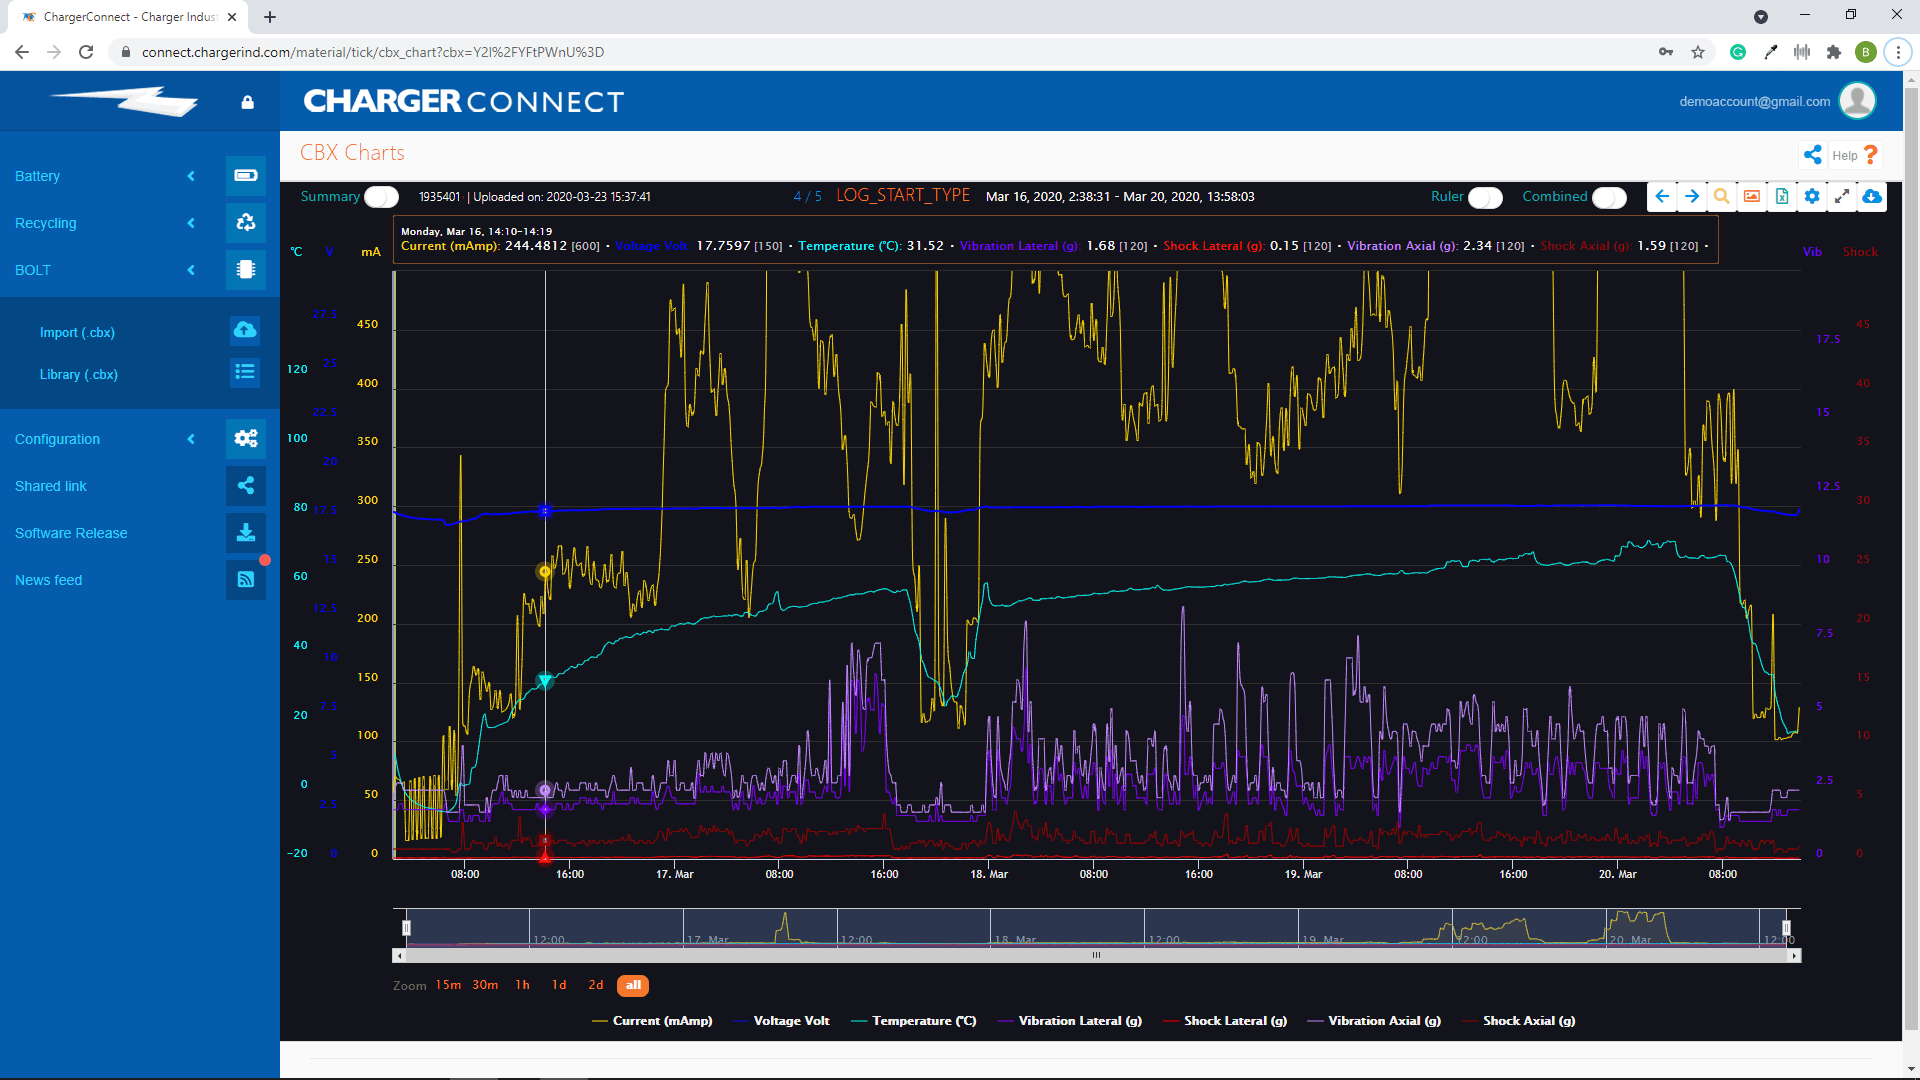Click the share icon beside Help
The image size is (1920, 1080).
[x=1812, y=155]
